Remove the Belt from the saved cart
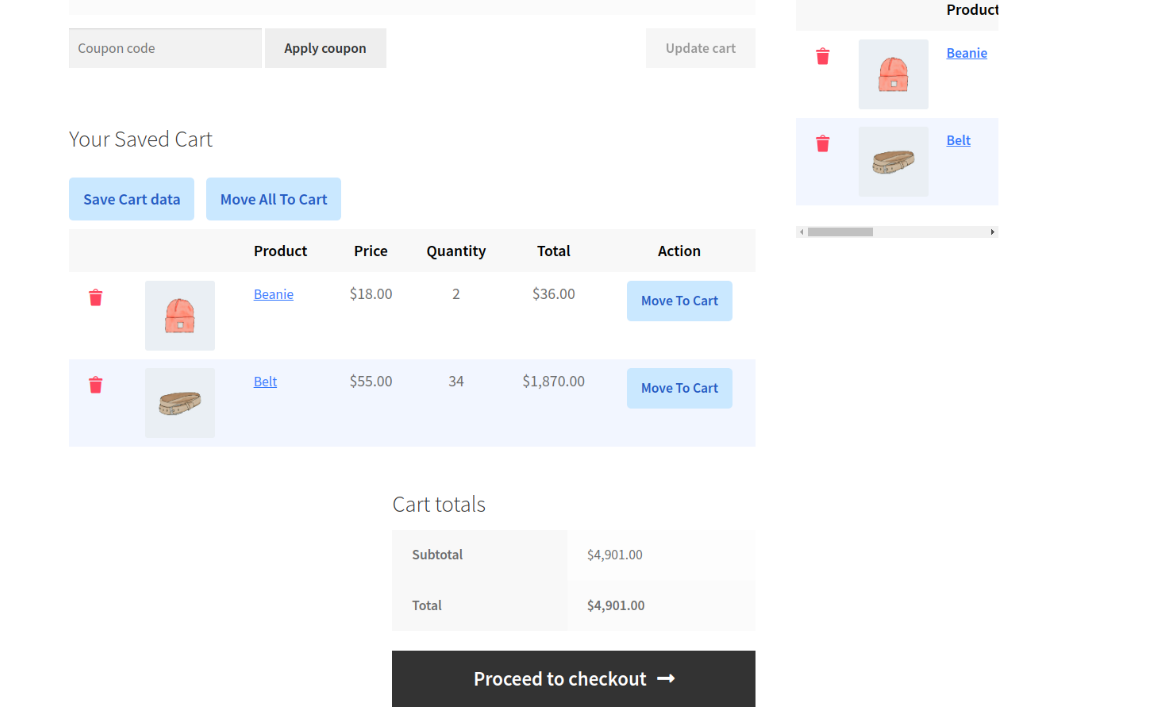The width and height of the screenshot is (1176, 723). point(95,384)
